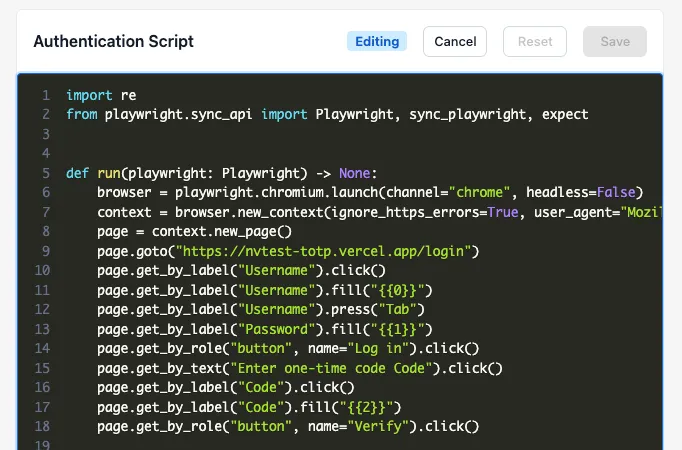The height and width of the screenshot is (450, 682).
Task: Click the Username press("Tab") line
Action: click(x=261, y=309)
